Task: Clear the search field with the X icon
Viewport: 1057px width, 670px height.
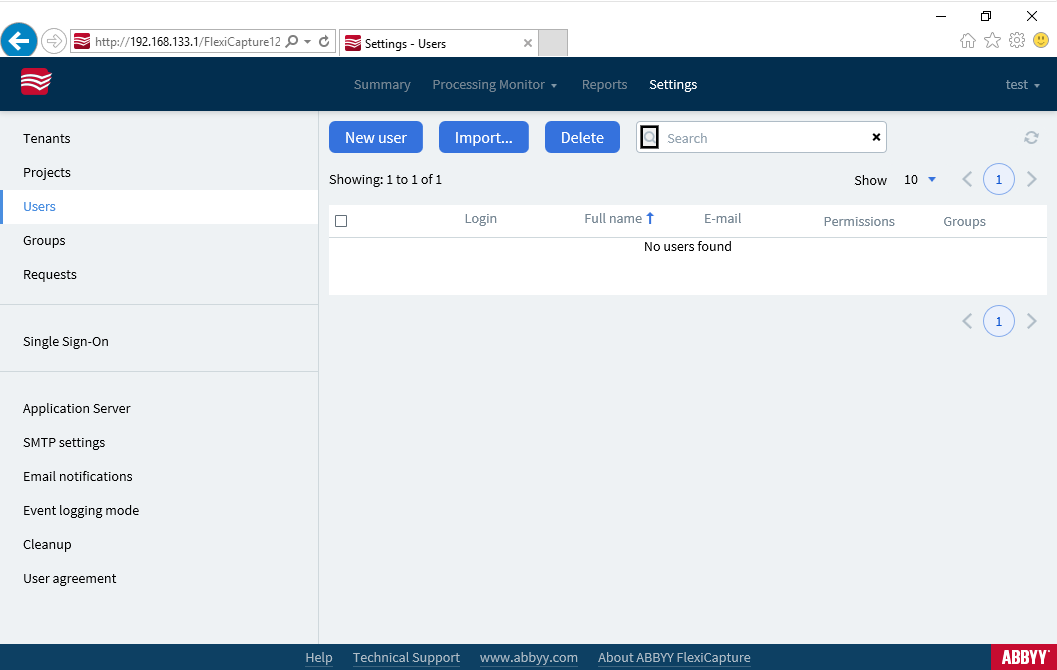Action: tap(876, 137)
